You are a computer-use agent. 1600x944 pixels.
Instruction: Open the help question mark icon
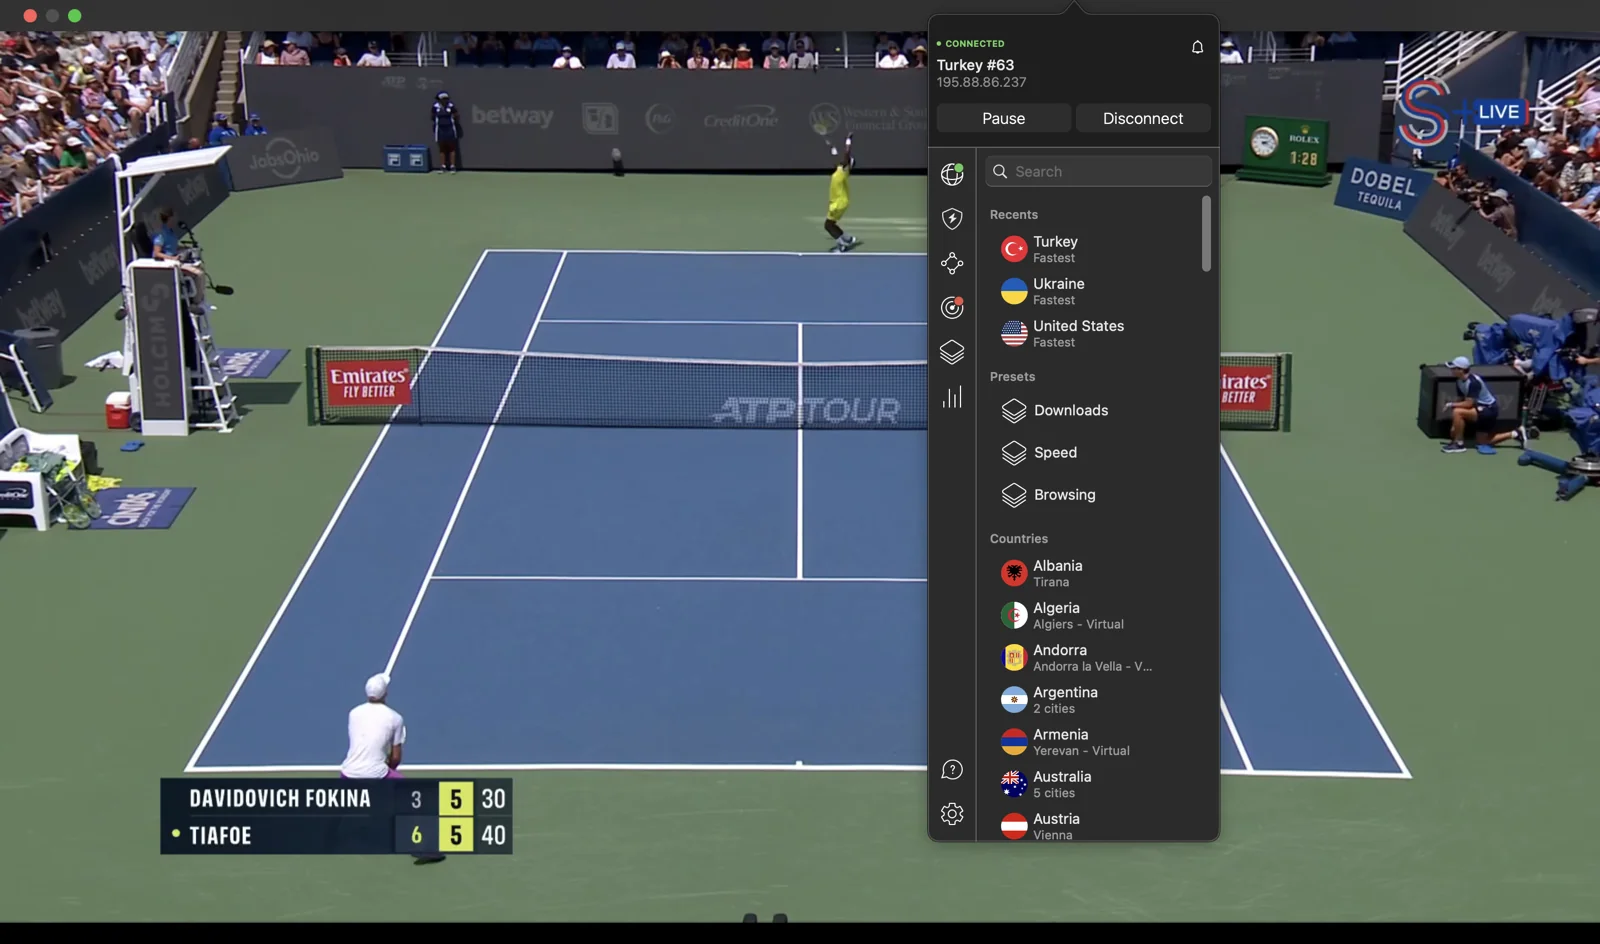[952, 769]
